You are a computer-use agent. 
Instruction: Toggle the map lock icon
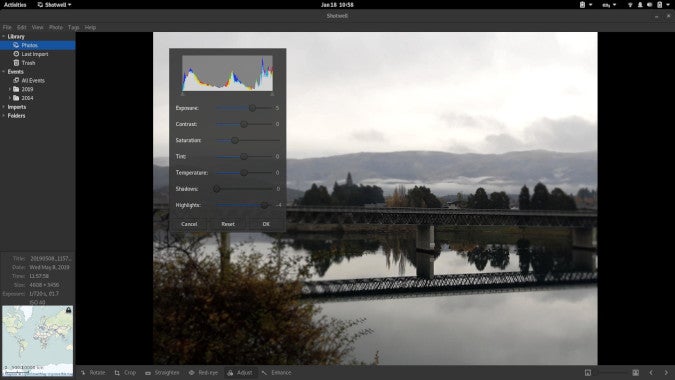point(68,310)
